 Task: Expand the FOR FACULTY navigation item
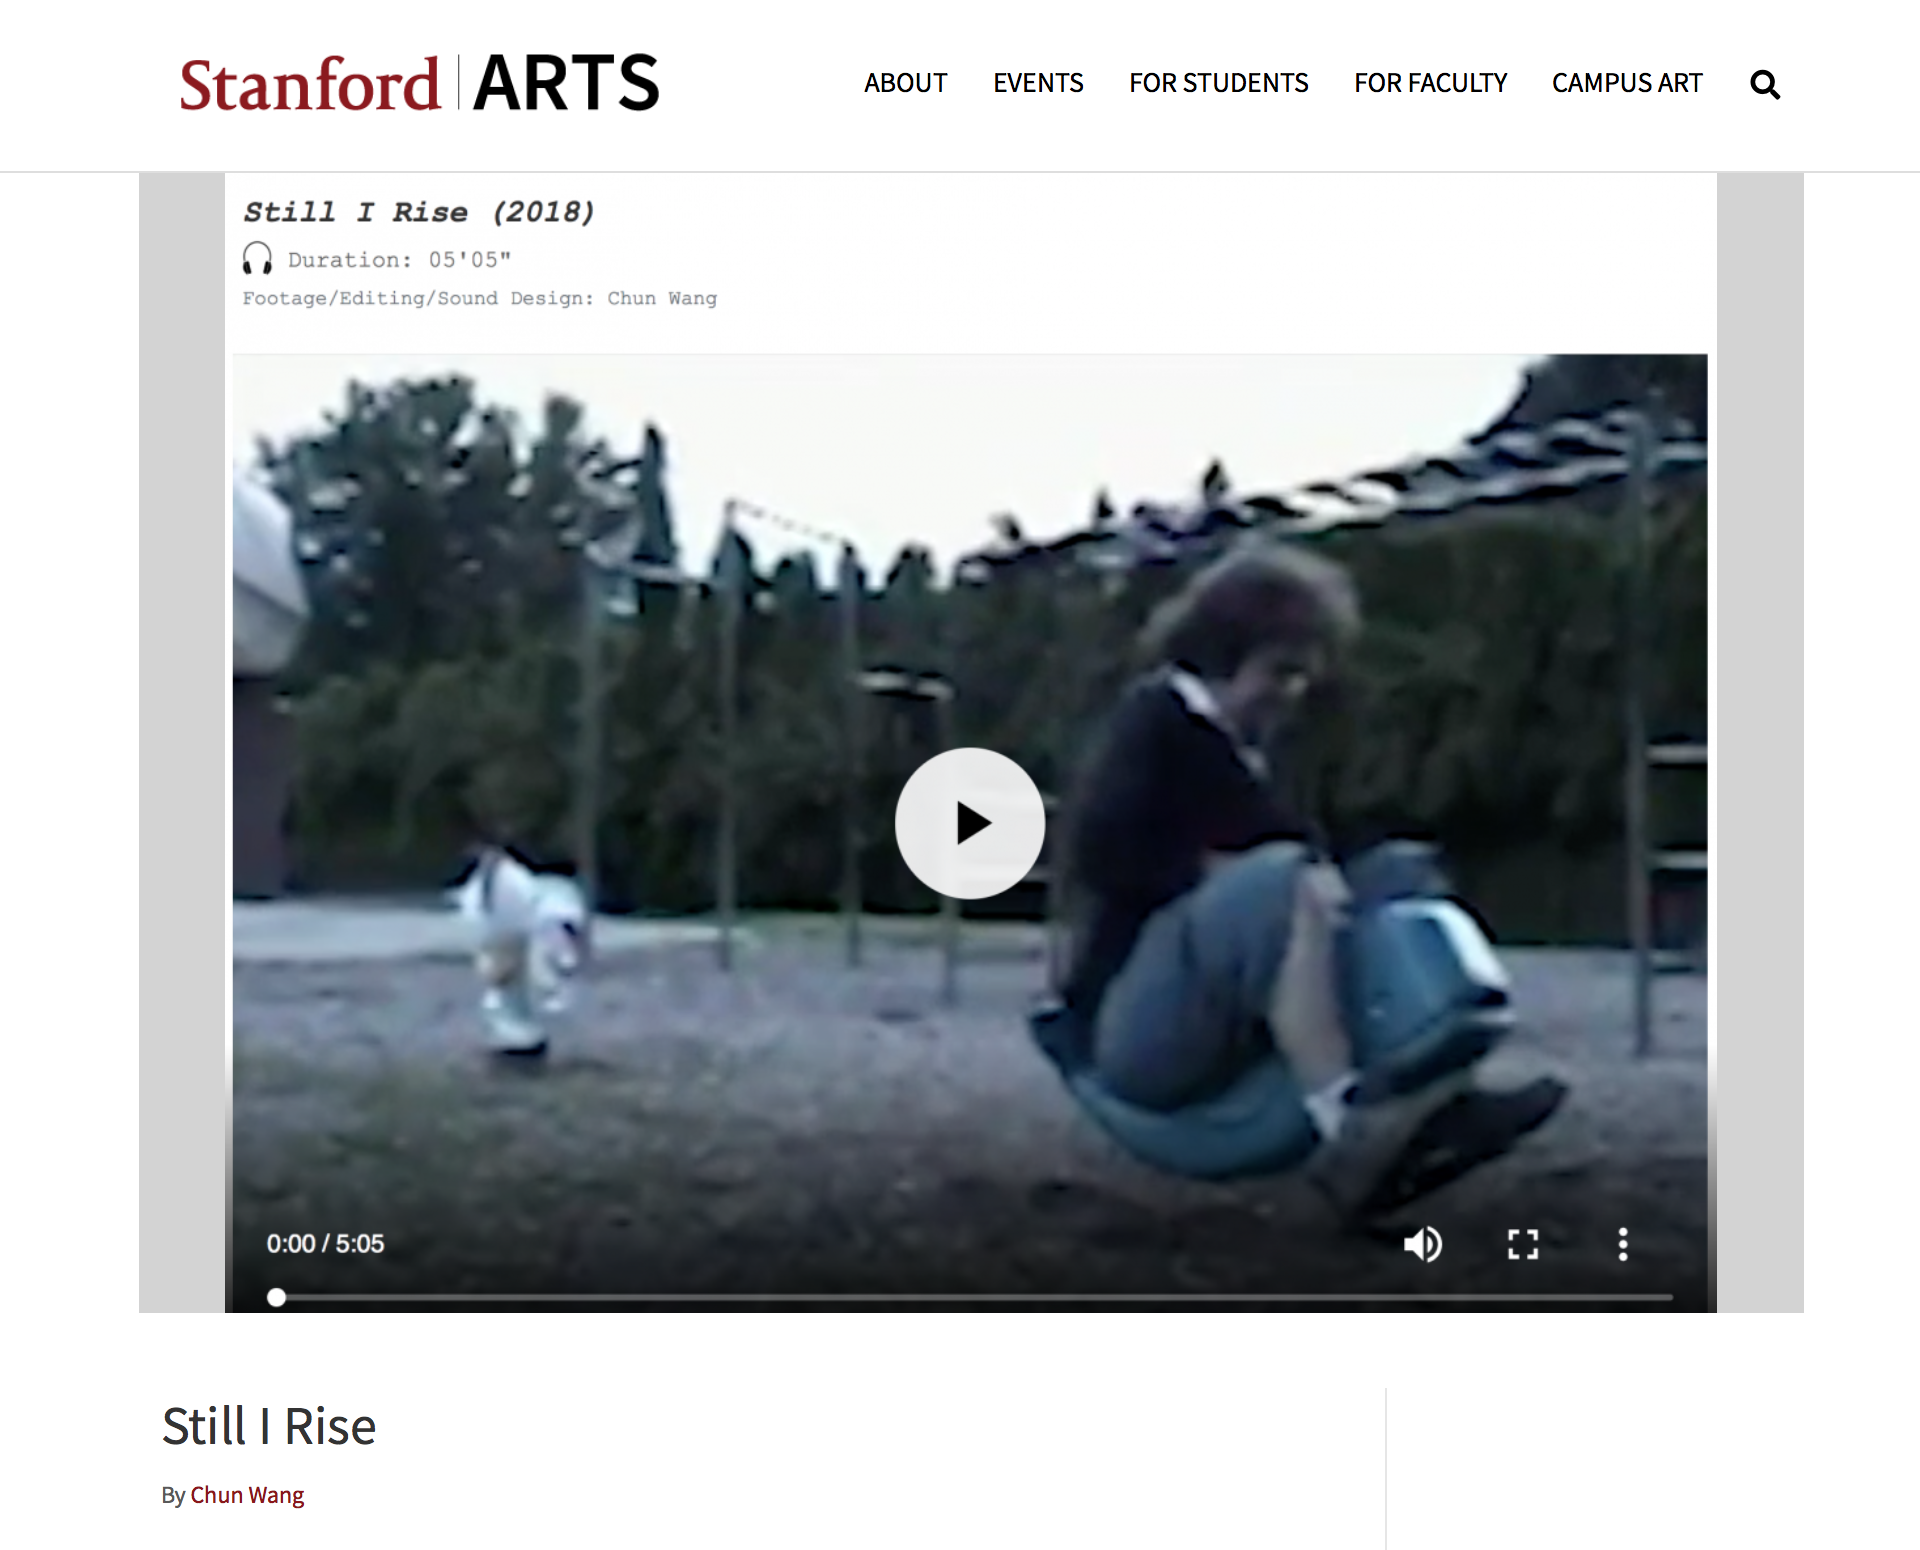(x=1431, y=83)
